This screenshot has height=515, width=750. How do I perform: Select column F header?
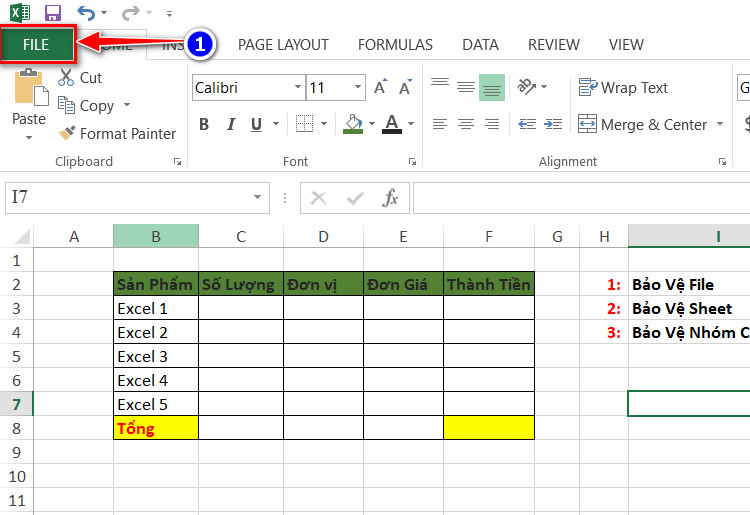coord(489,236)
